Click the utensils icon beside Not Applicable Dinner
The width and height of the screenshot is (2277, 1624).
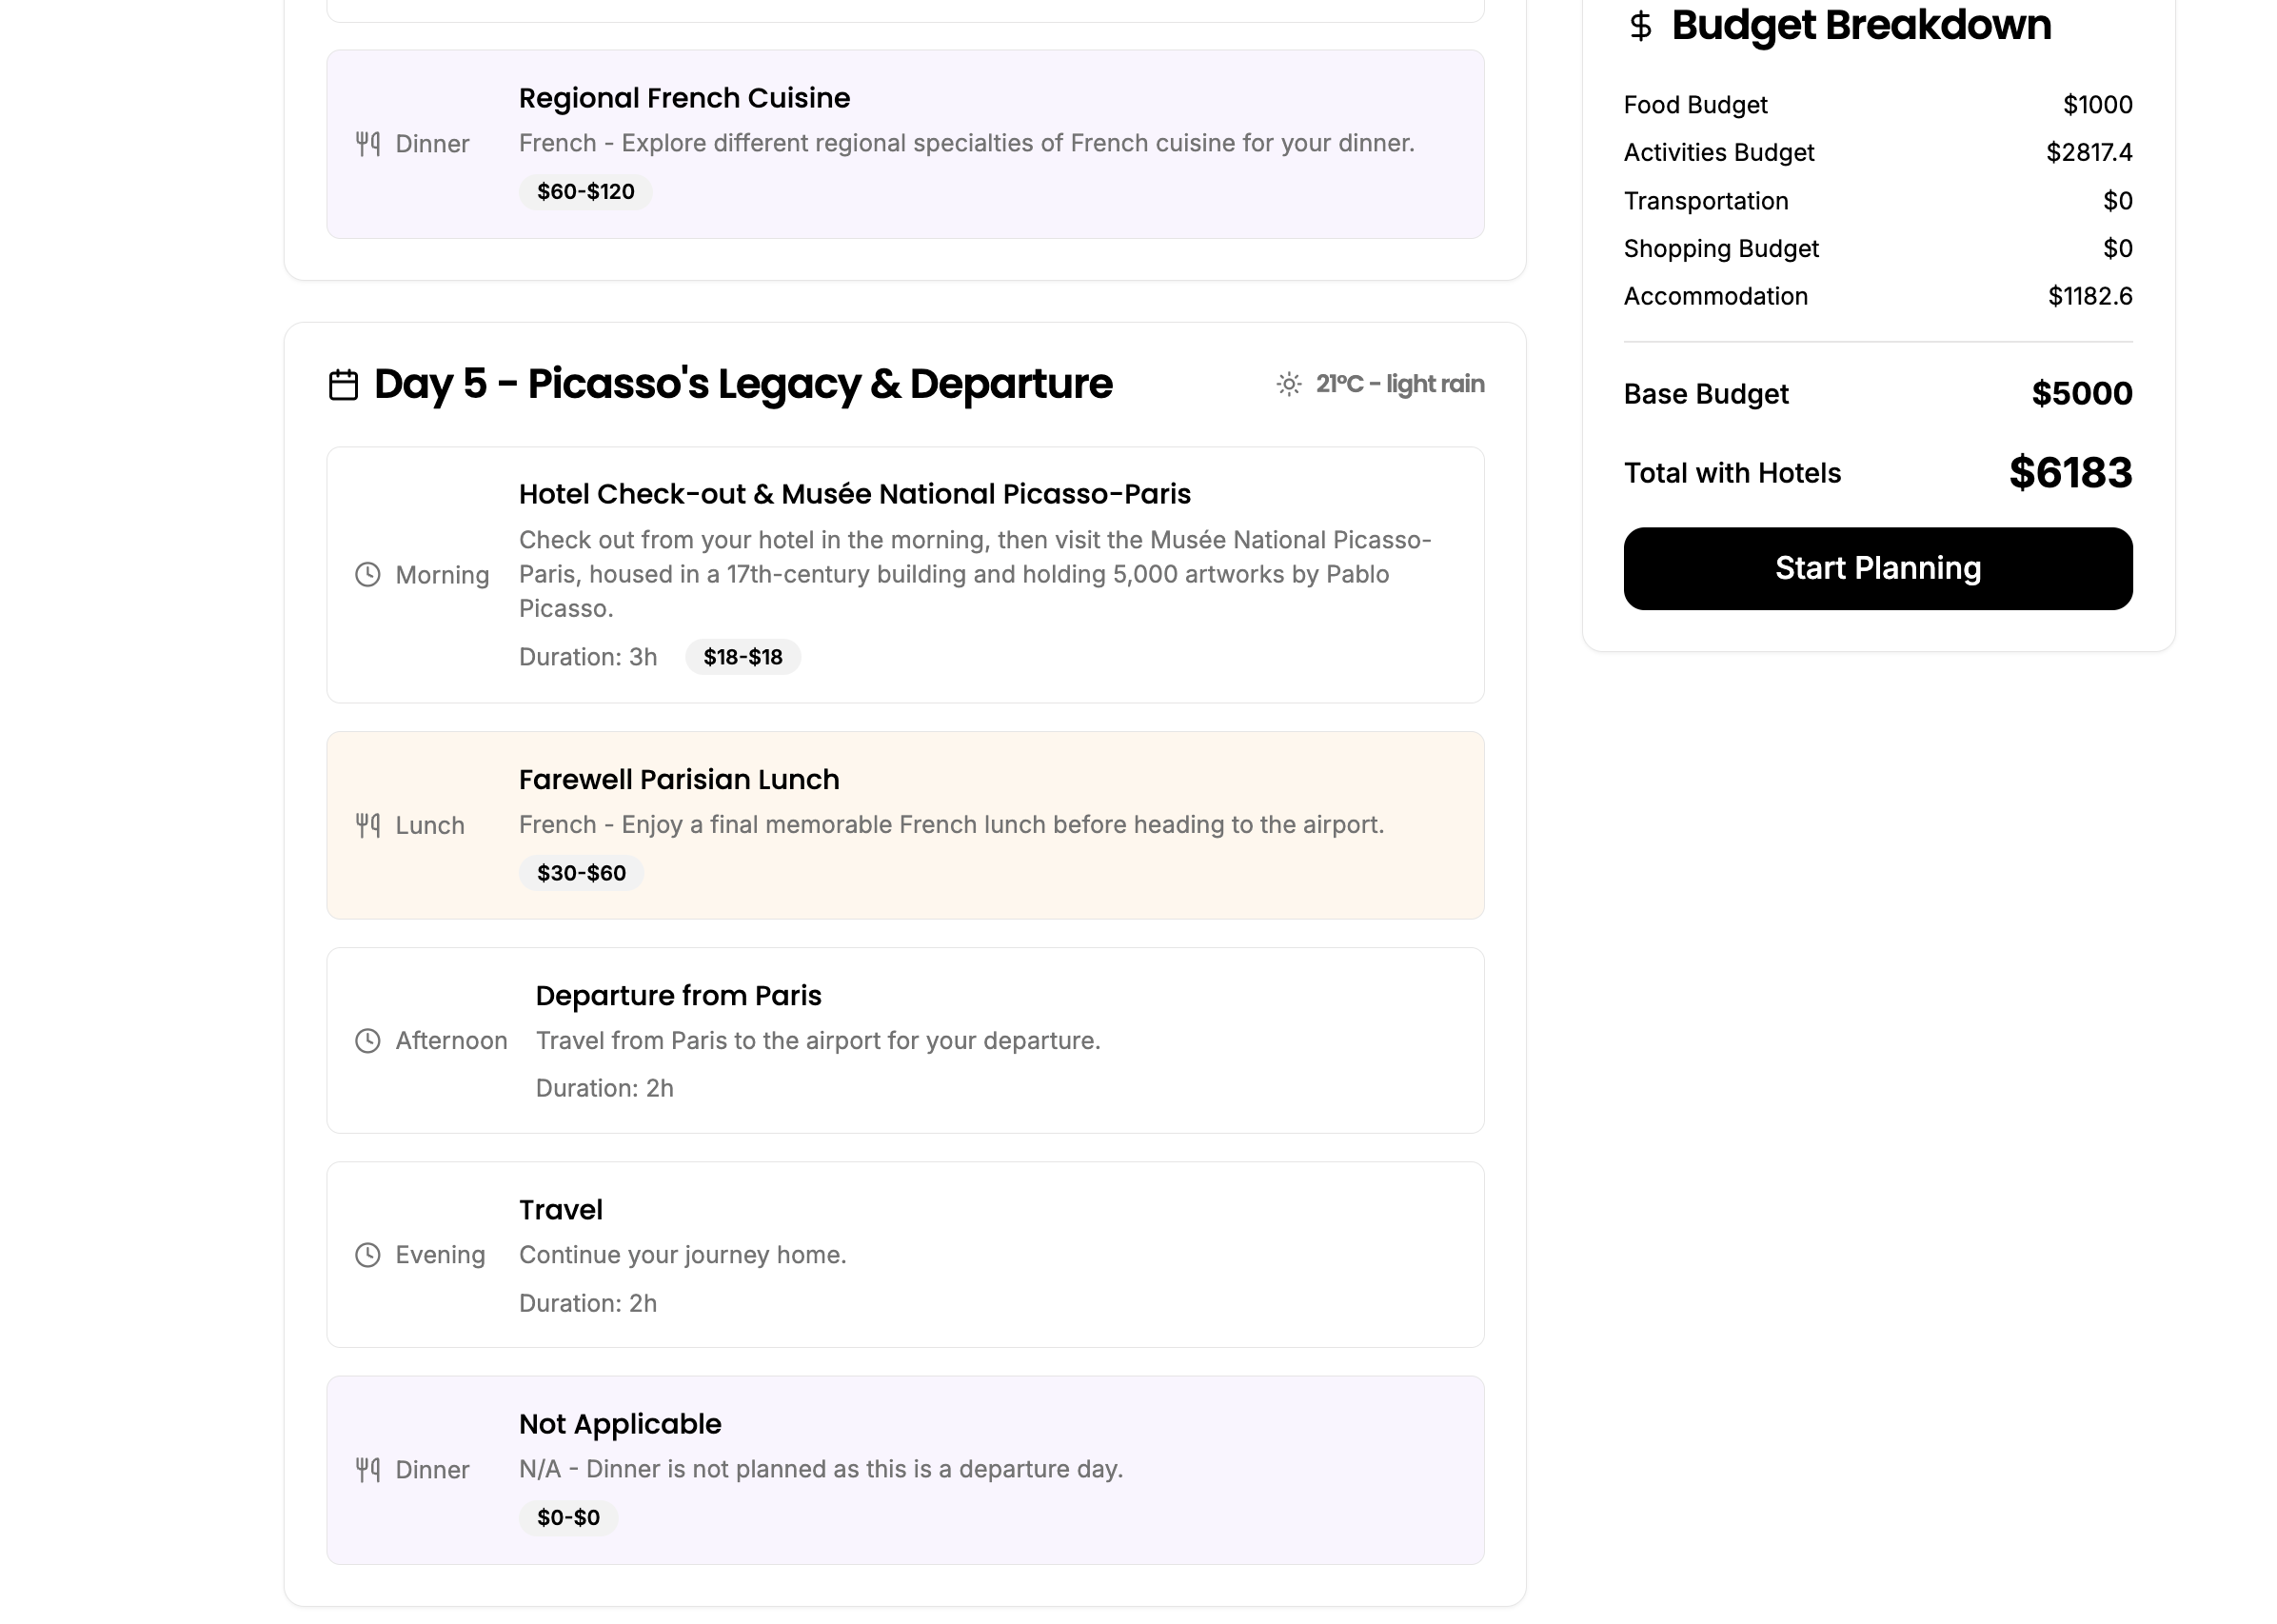click(368, 1469)
